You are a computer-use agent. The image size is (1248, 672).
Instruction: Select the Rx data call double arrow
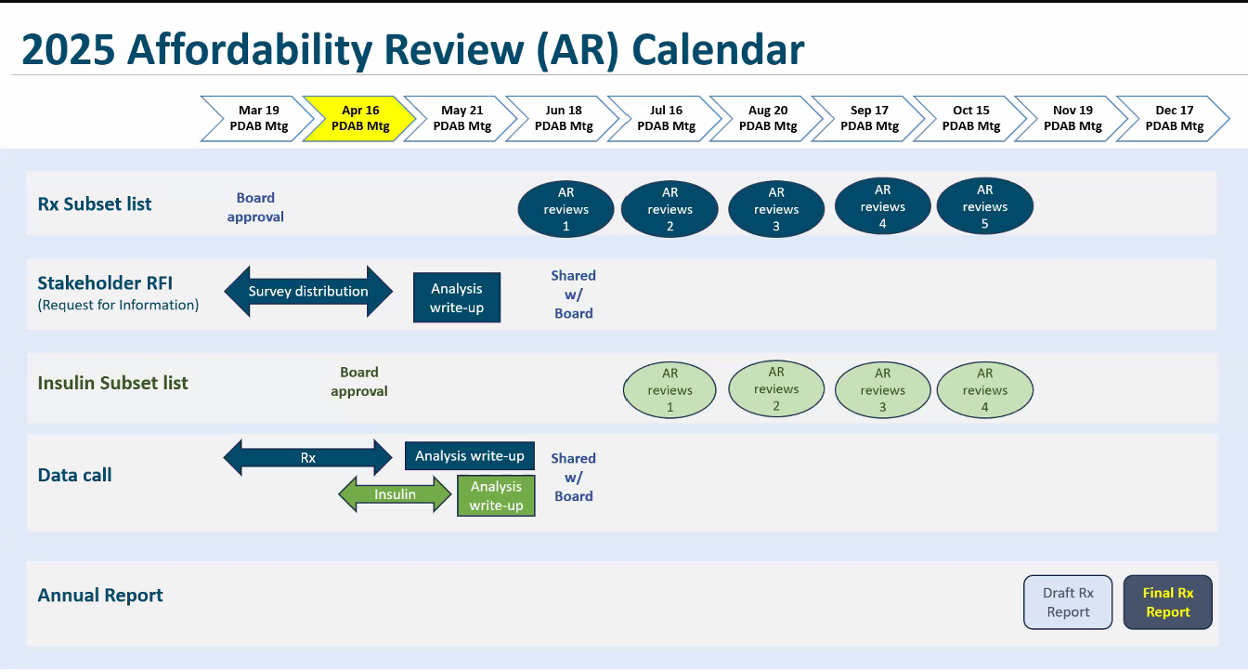point(308,457)
